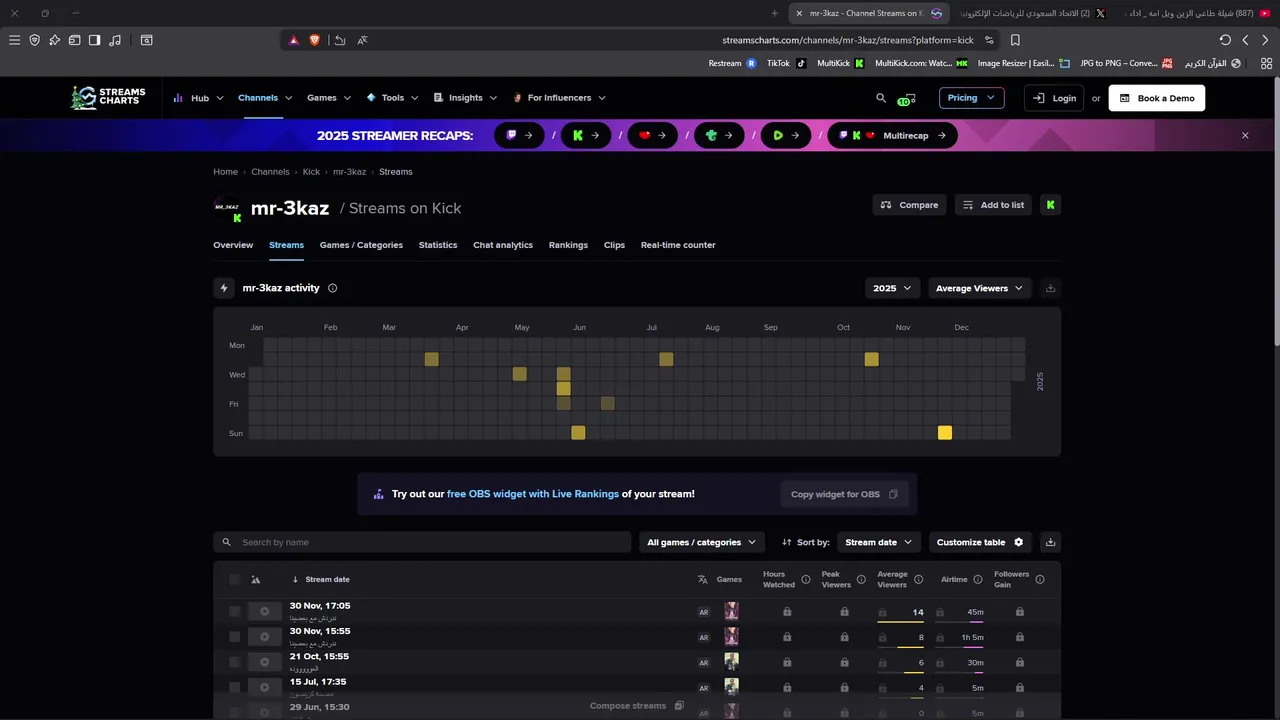
Task: Open the Streams Charts logo homepage
Action: (108, 97)
